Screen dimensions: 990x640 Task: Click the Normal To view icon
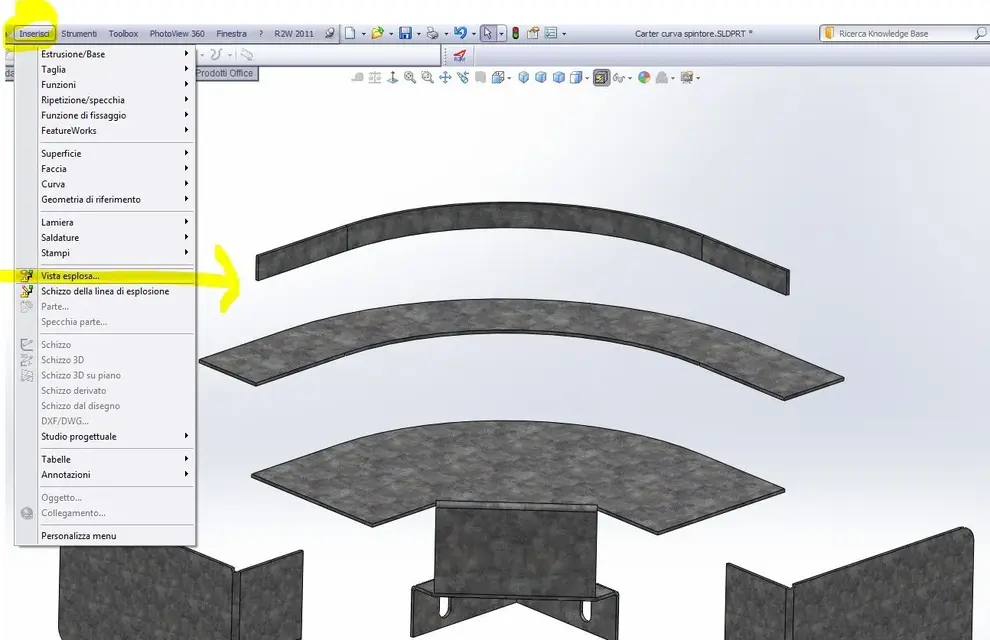click(392, 78)
